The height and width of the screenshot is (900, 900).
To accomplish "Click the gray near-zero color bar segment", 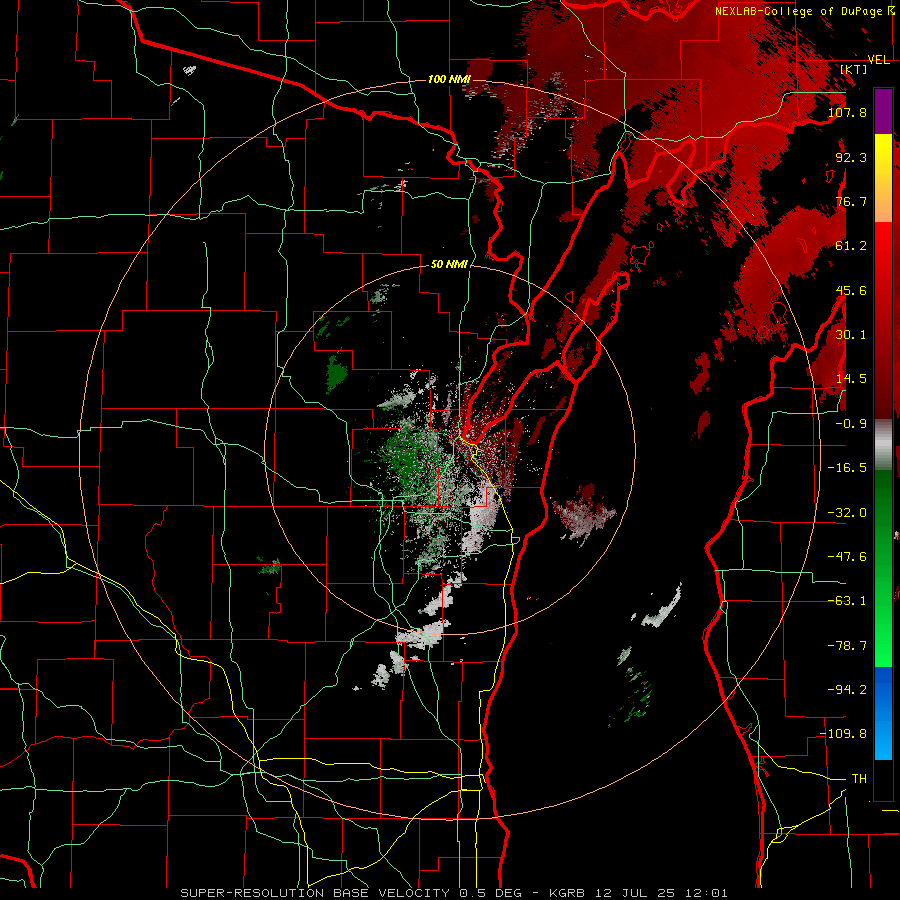I will (883, 445).
